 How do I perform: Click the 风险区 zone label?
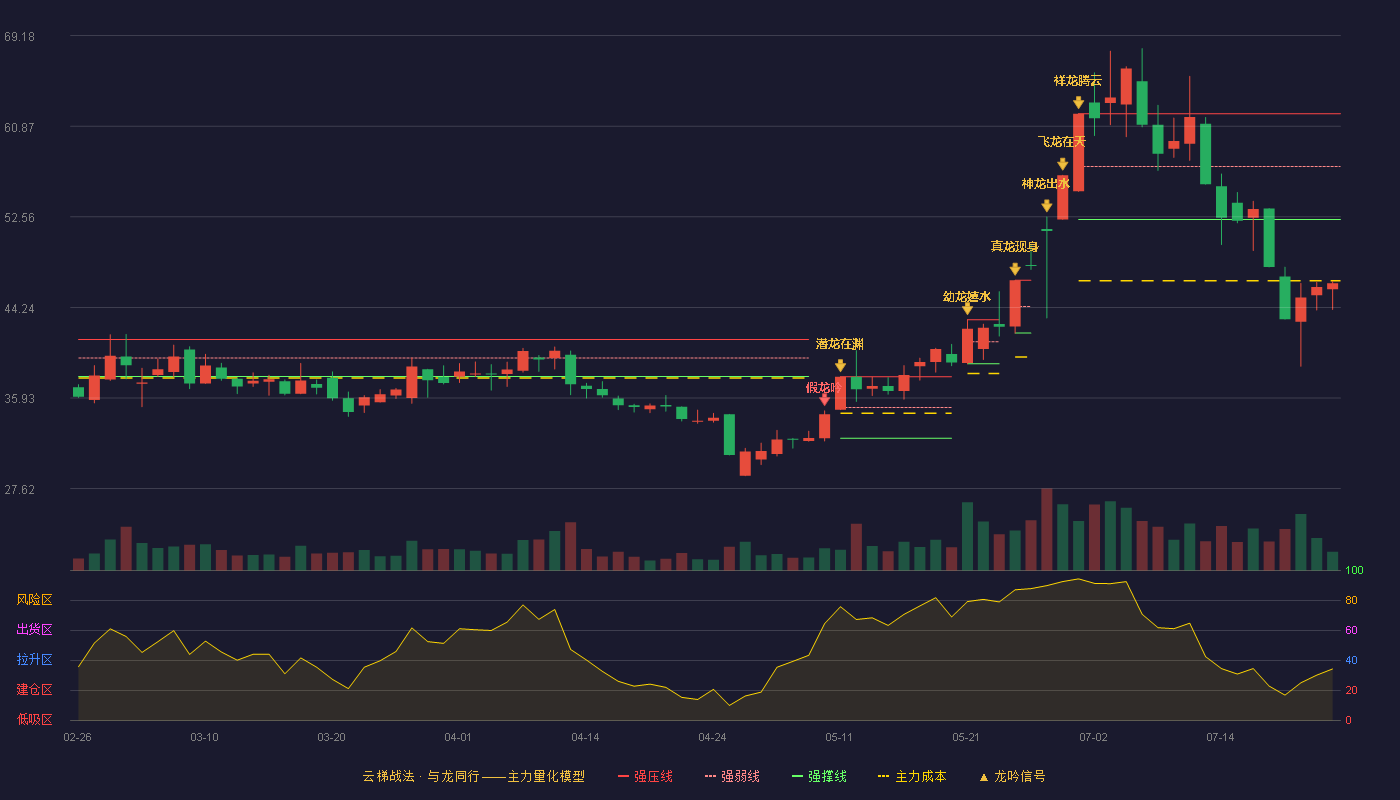click(34, 600)
